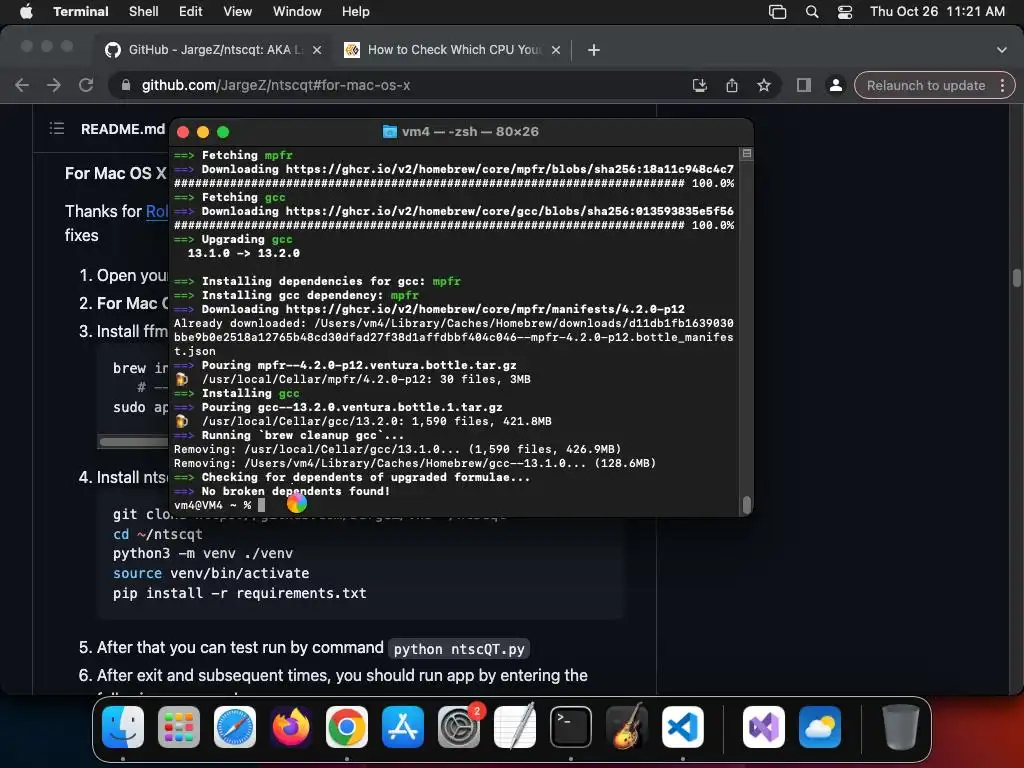Open the Help menu
1024x768 pixels.
(356, 11)
